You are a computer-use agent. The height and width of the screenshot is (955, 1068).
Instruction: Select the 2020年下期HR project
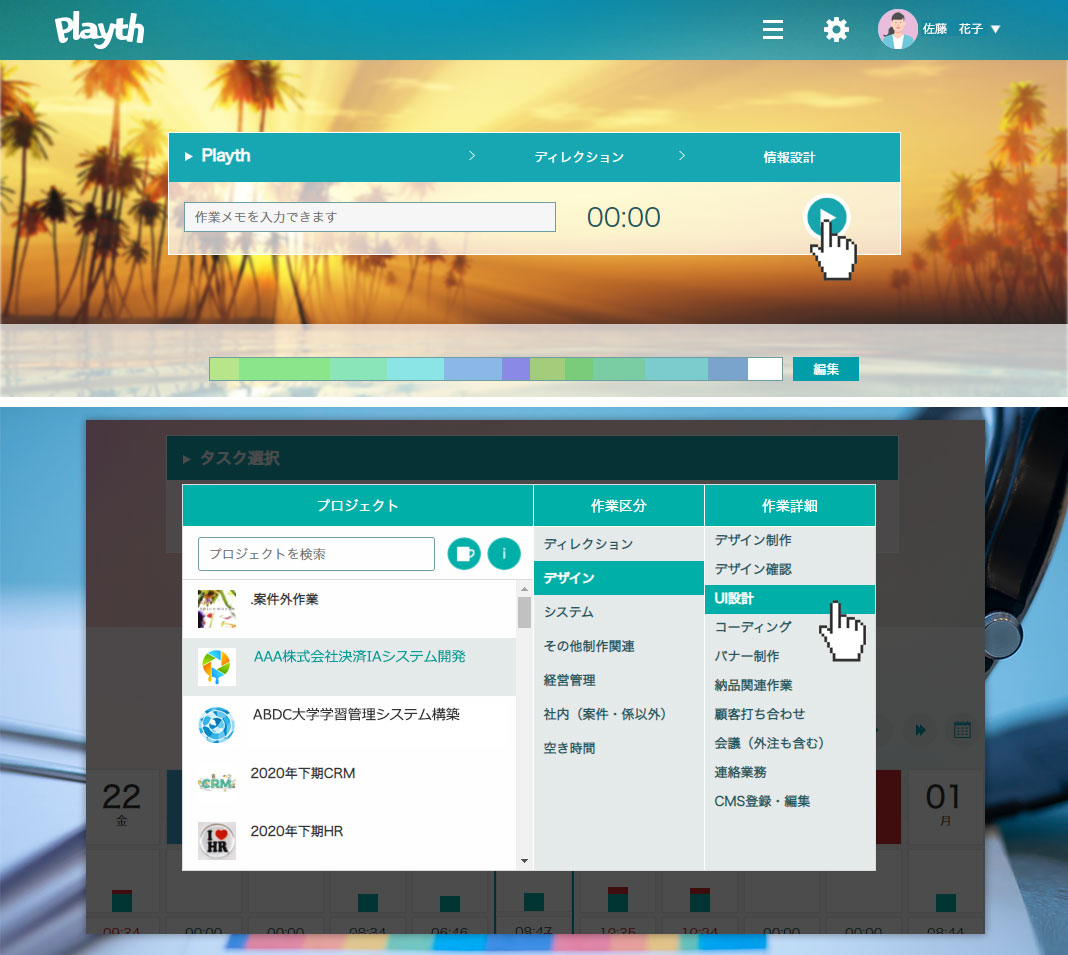[349, 841]
